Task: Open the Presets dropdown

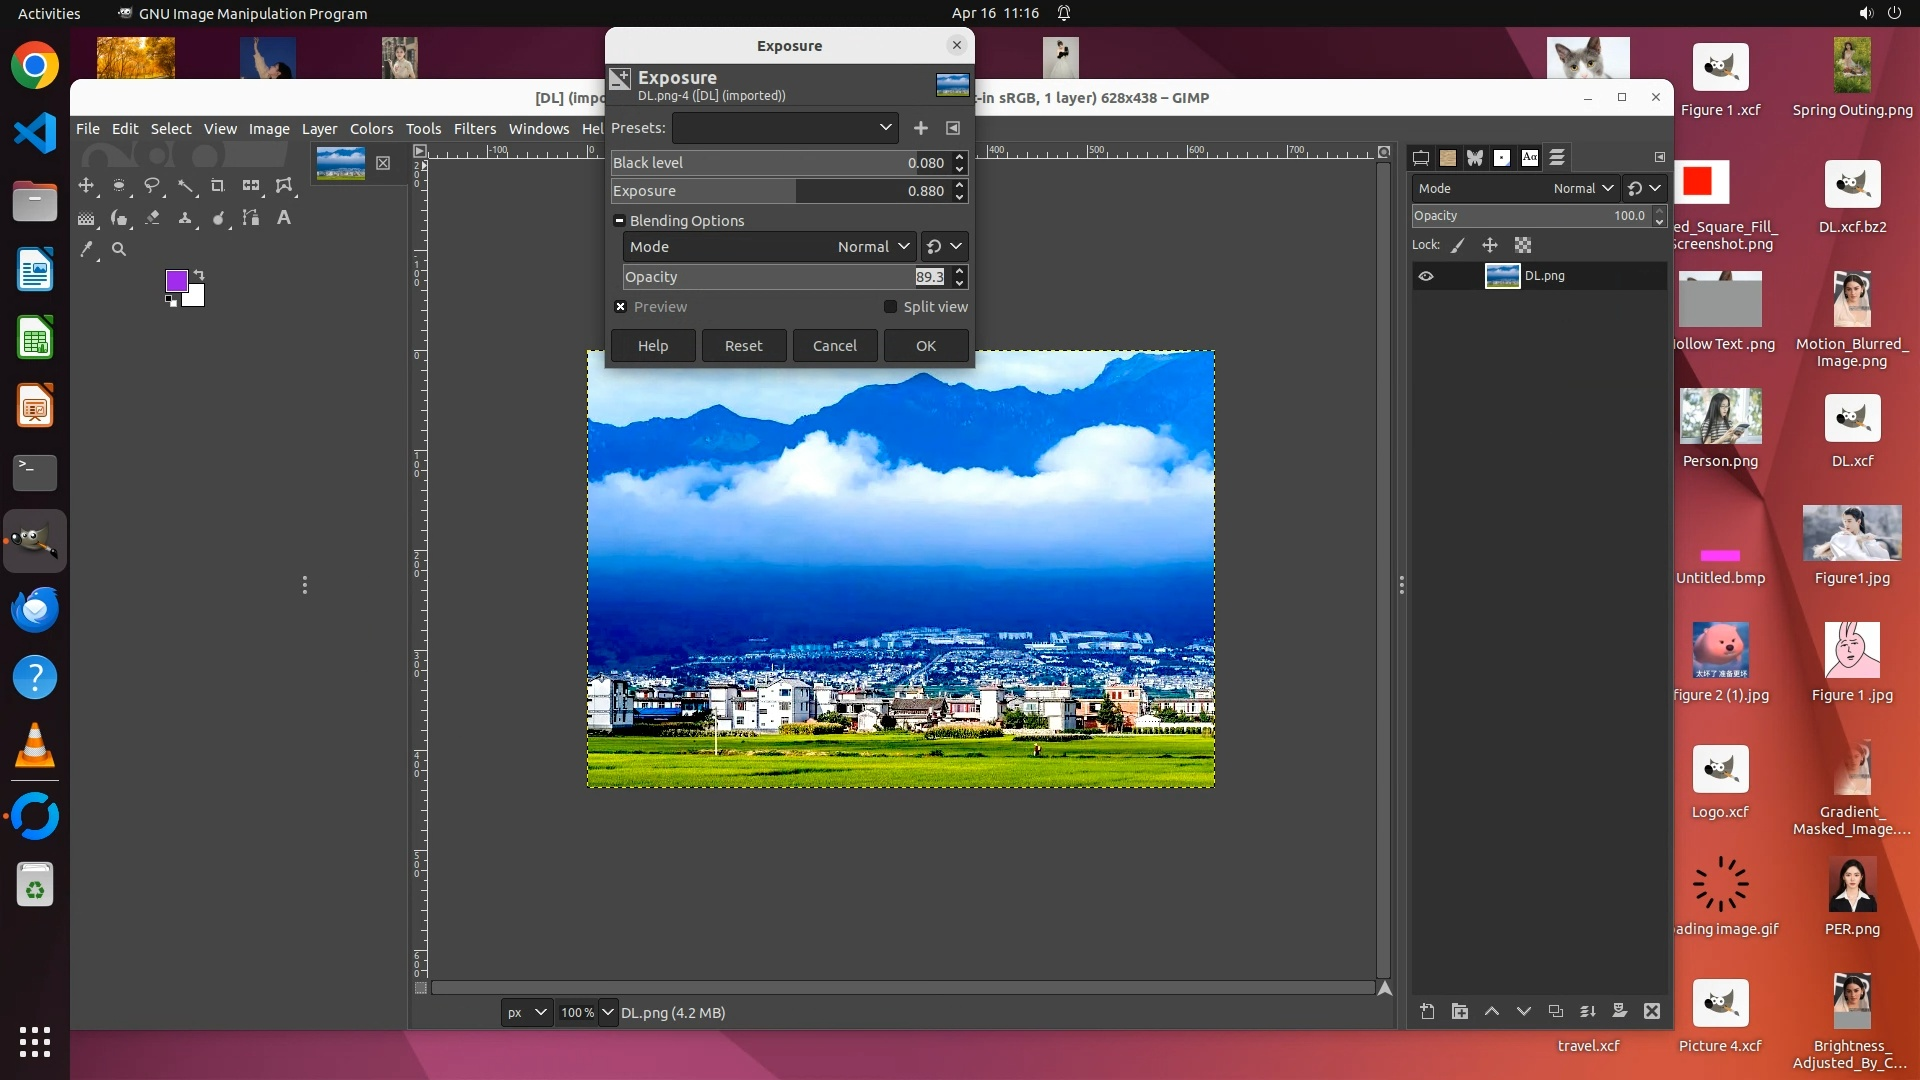Action: 785,128
